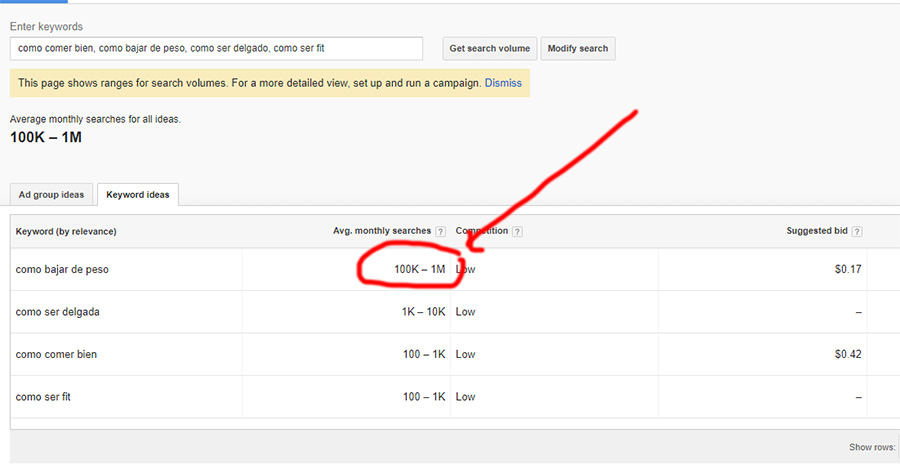
Task: Dismiss the search volume ranges notice
Action: point(503,83)
